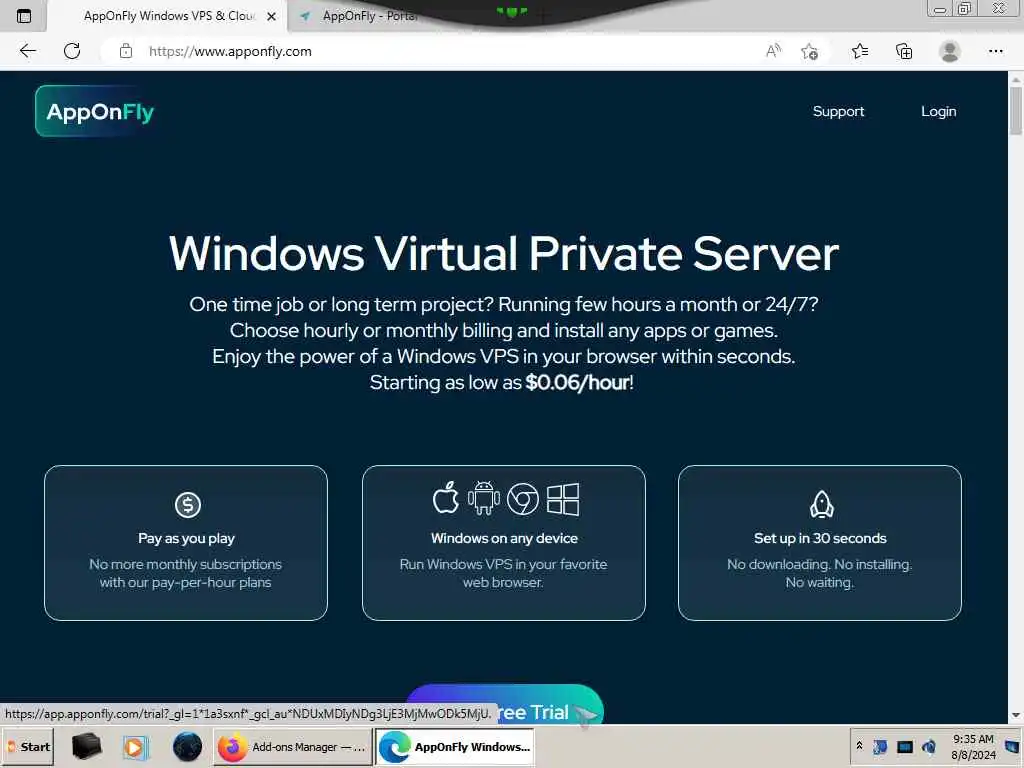Click the AppOnFly logo

click(x=95, y=111)
